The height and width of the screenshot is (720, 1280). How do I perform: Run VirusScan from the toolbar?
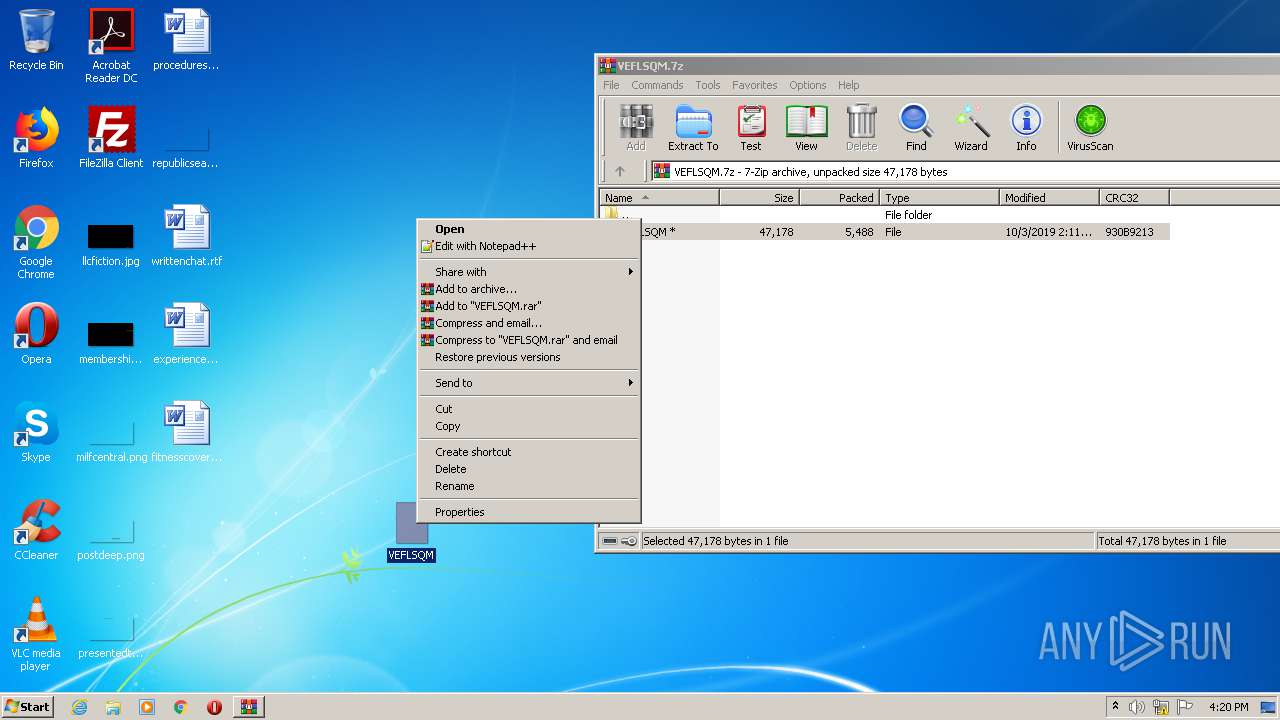coord(1090,127)
